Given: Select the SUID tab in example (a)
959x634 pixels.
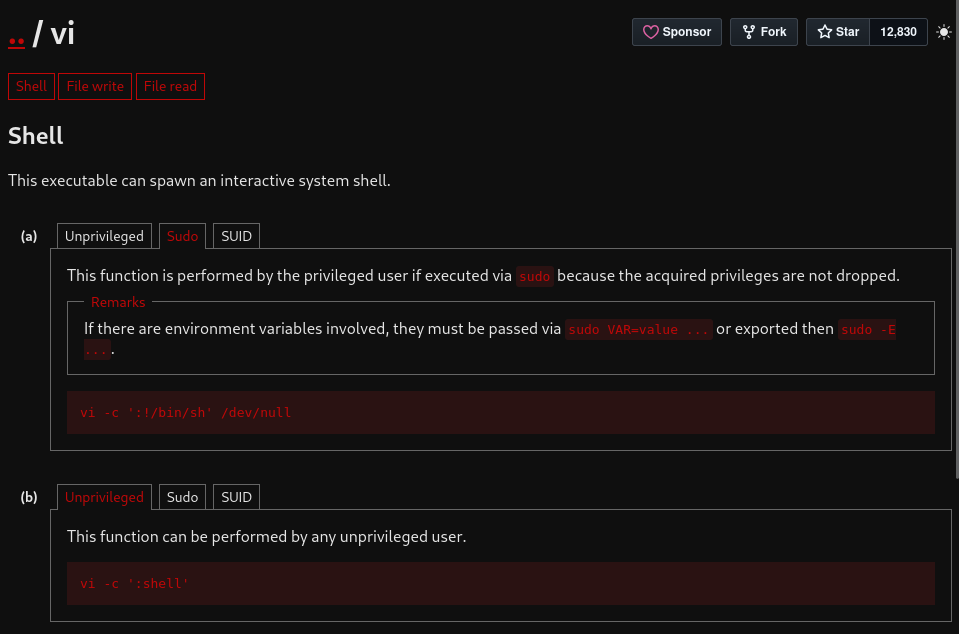Looking at the screenshot, I should pyautogui.click(x=236, y=236).
